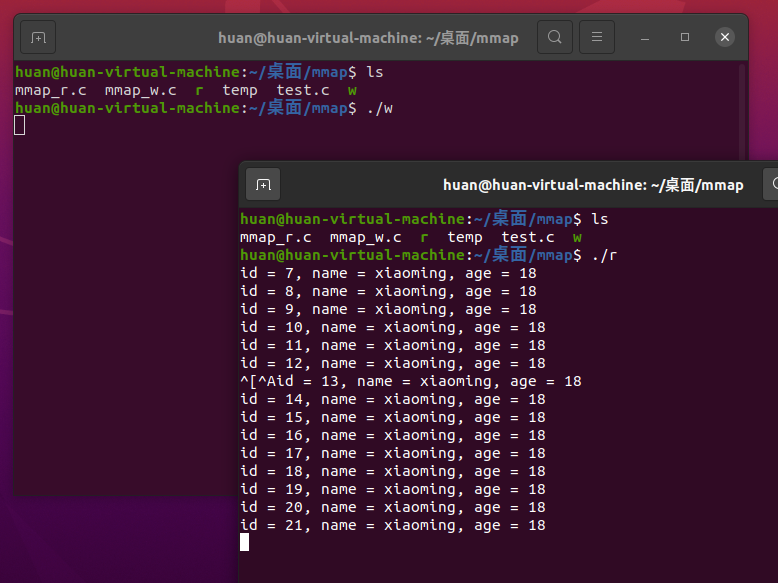Click mmap_w.c in back terminal listing
The image size is (778, 583).
(x=140, y=91)
